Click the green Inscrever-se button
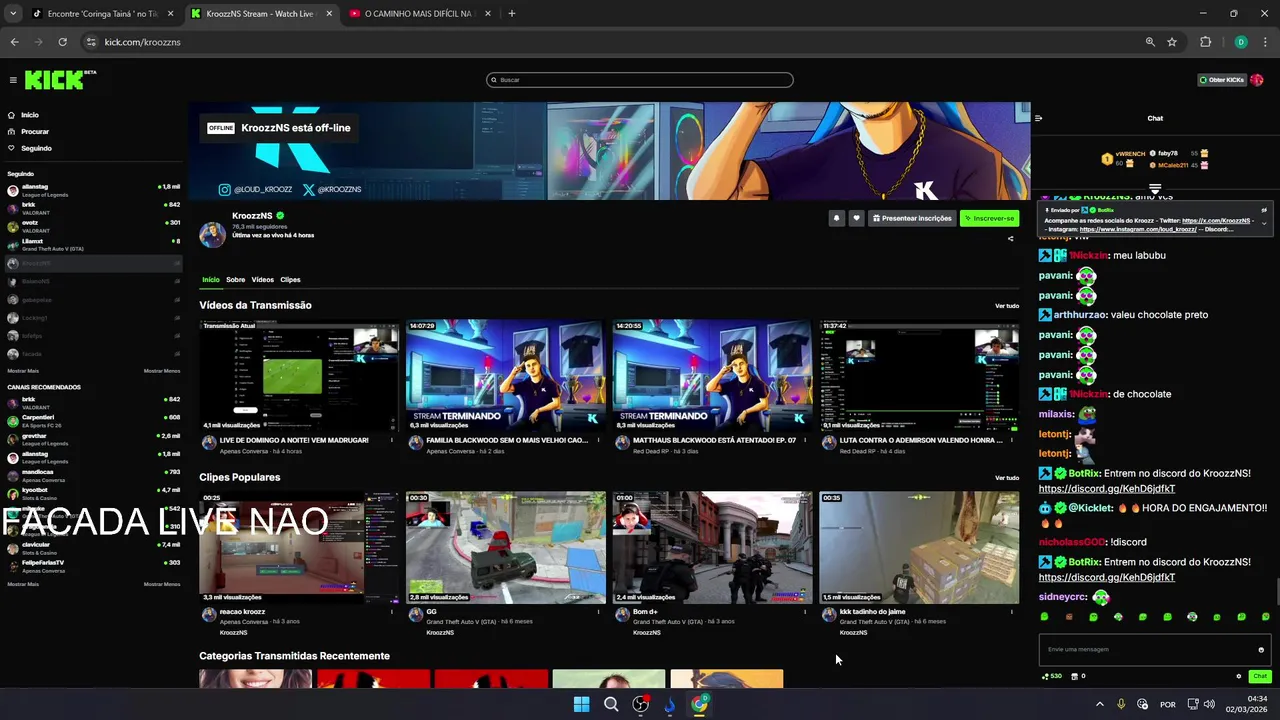Viewport: 1280px width, 720px height. pyautogui.click(x=989, y=218)
